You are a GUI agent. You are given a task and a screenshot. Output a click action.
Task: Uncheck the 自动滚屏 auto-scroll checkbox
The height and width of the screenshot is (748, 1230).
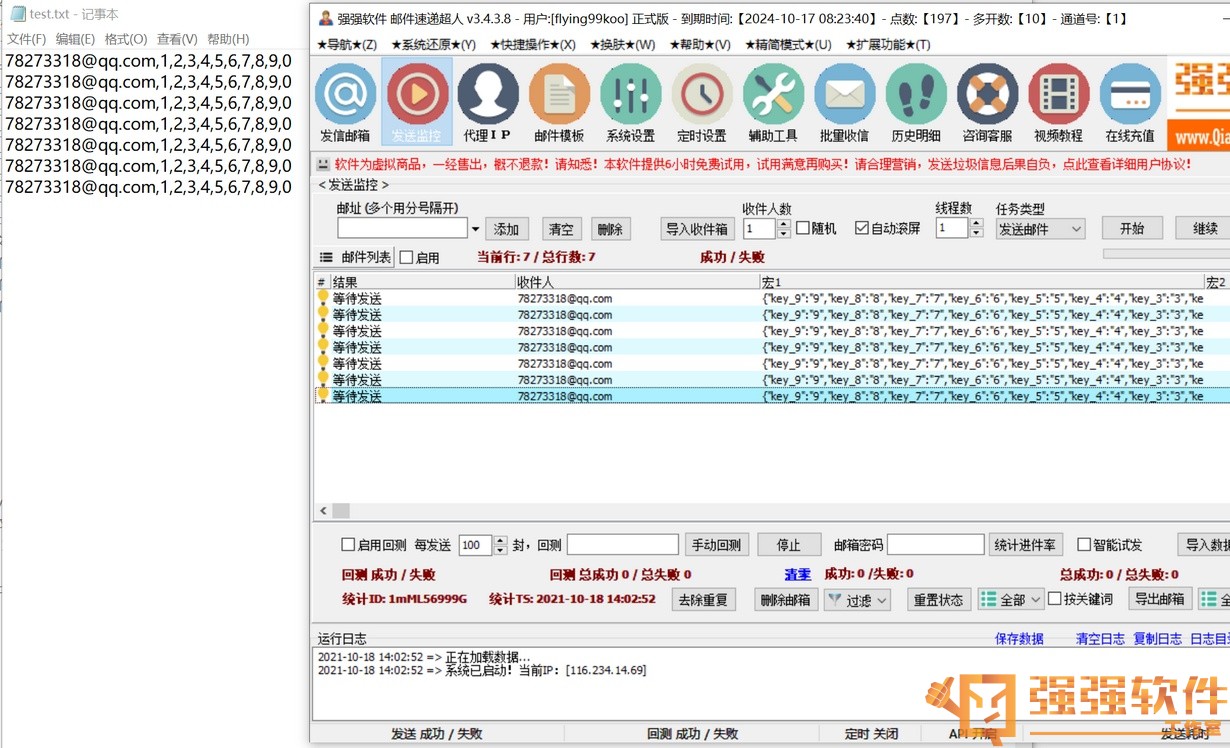pyautogui.click(x=861, y=228)
